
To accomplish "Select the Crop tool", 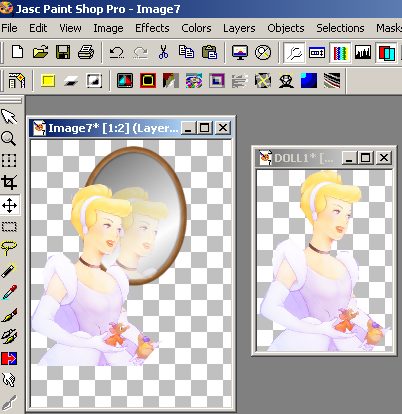I will 9,182.
